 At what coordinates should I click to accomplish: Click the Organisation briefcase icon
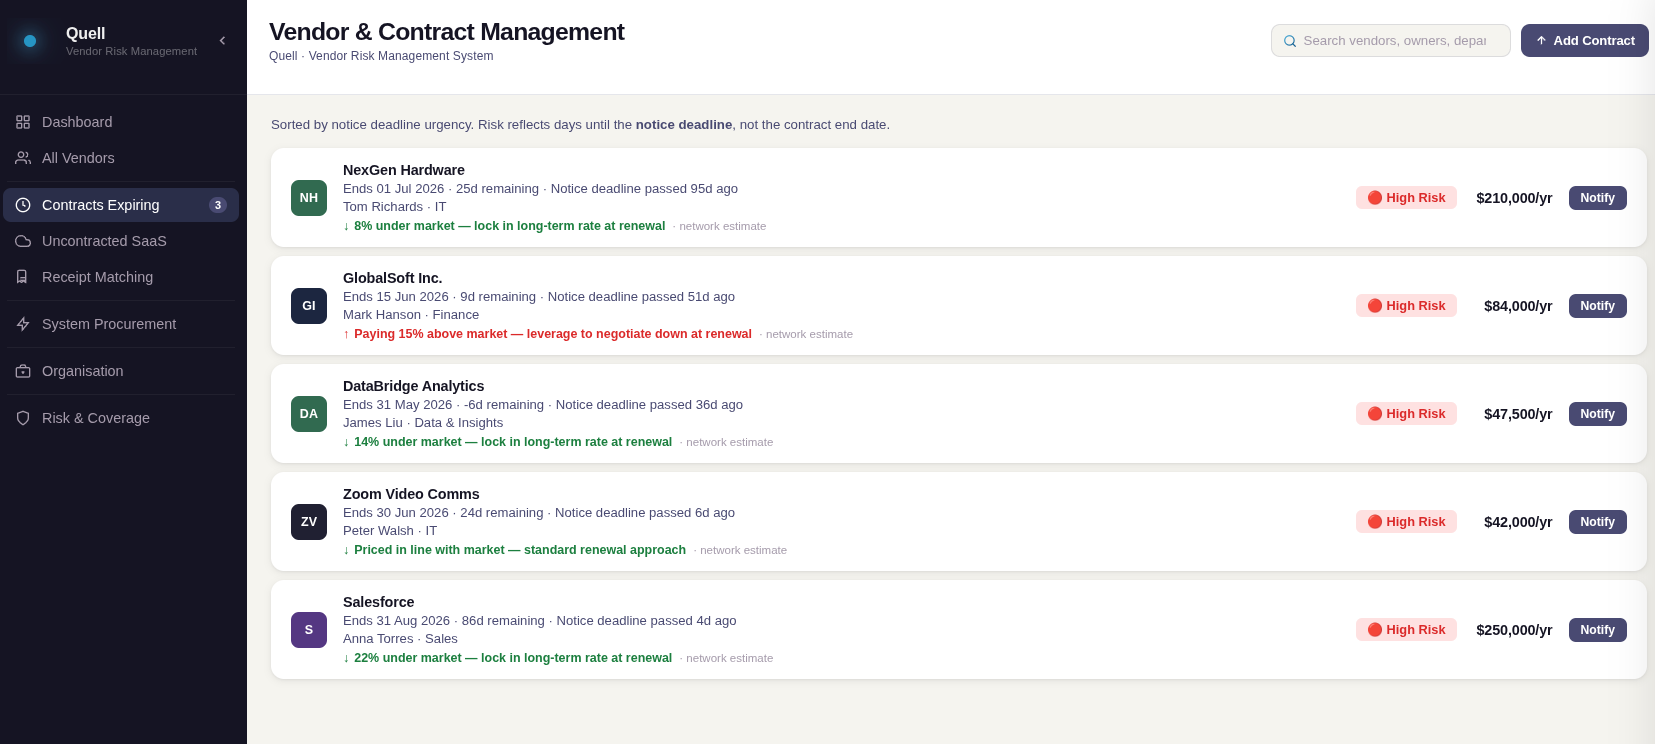tap(23, 371)
